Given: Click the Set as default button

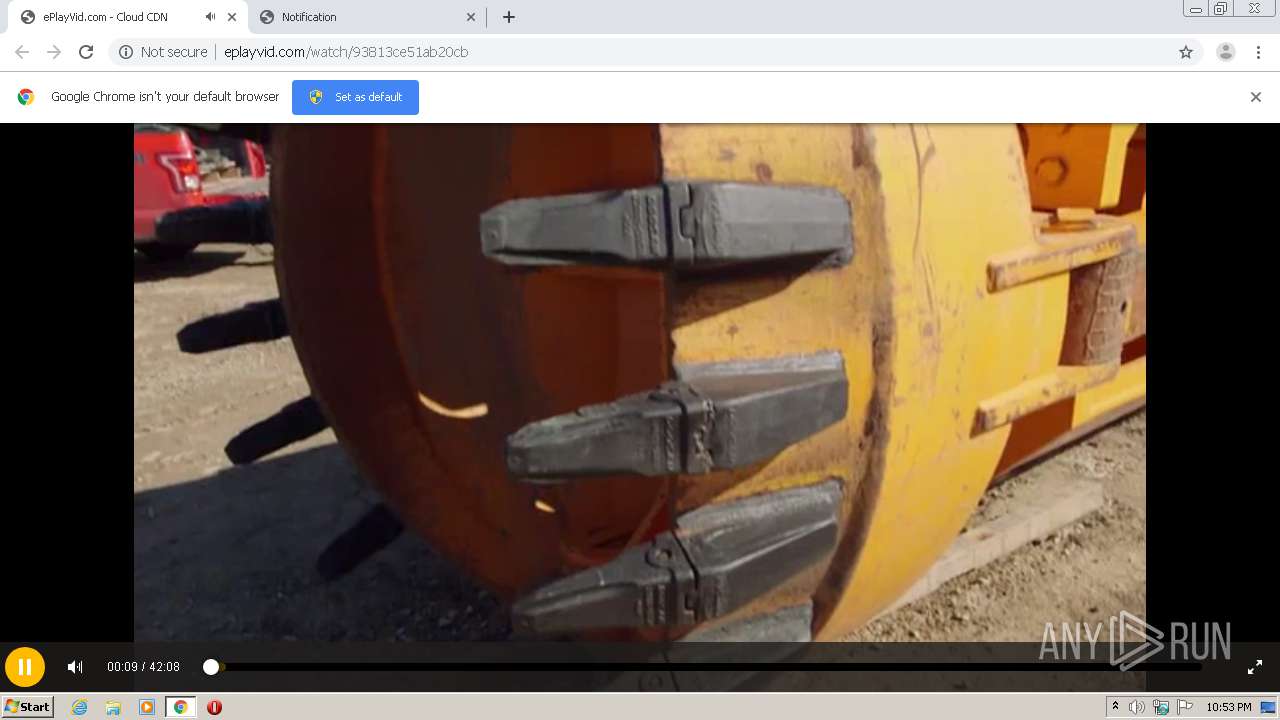Looking at the screenshot, I should point(355,97).
